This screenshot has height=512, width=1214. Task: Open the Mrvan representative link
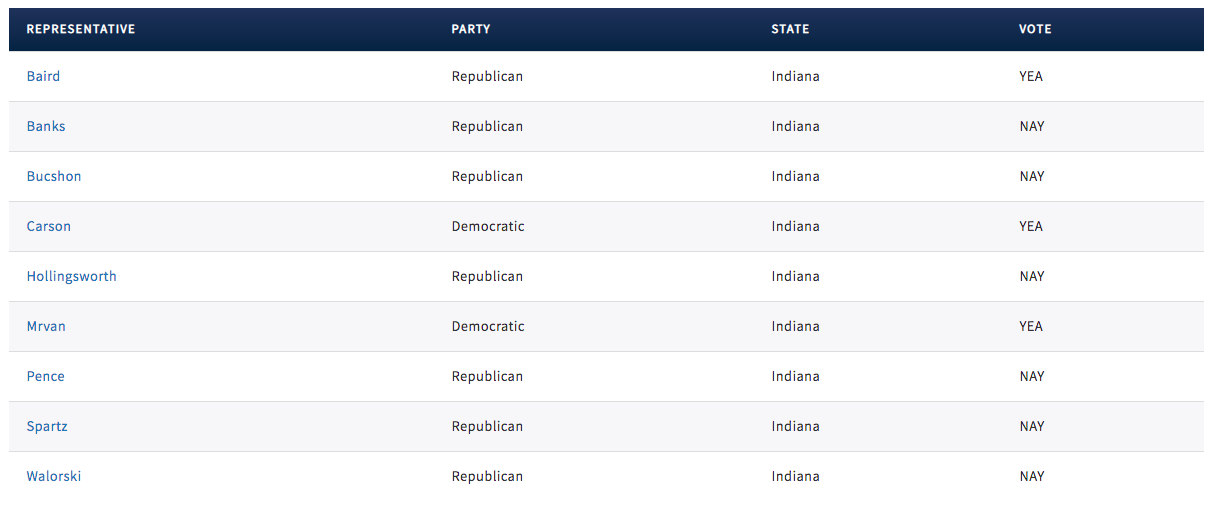click(x=46, y=326)
